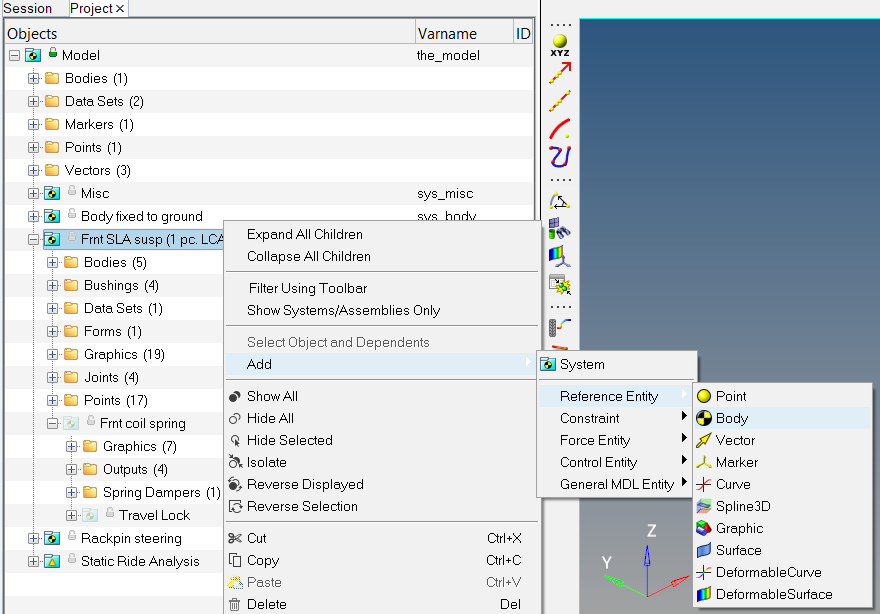
Task: Click the scissors Cut icon in context menu
Action: [235, 538]
